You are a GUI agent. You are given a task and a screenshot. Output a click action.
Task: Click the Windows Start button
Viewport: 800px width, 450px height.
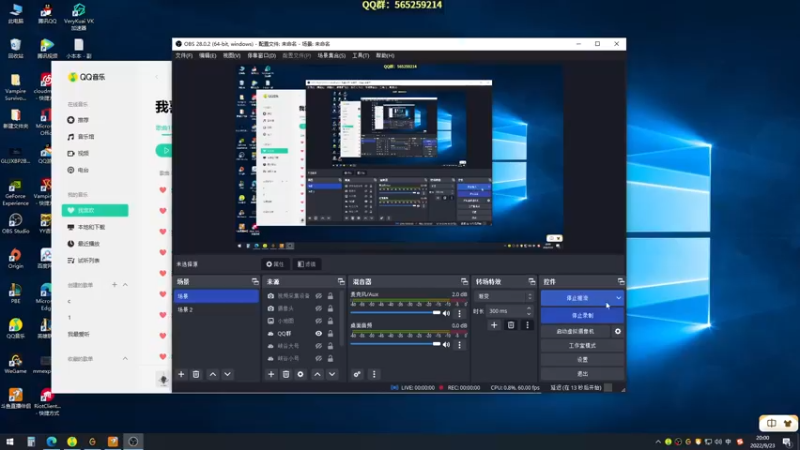(x=10, y=441)
